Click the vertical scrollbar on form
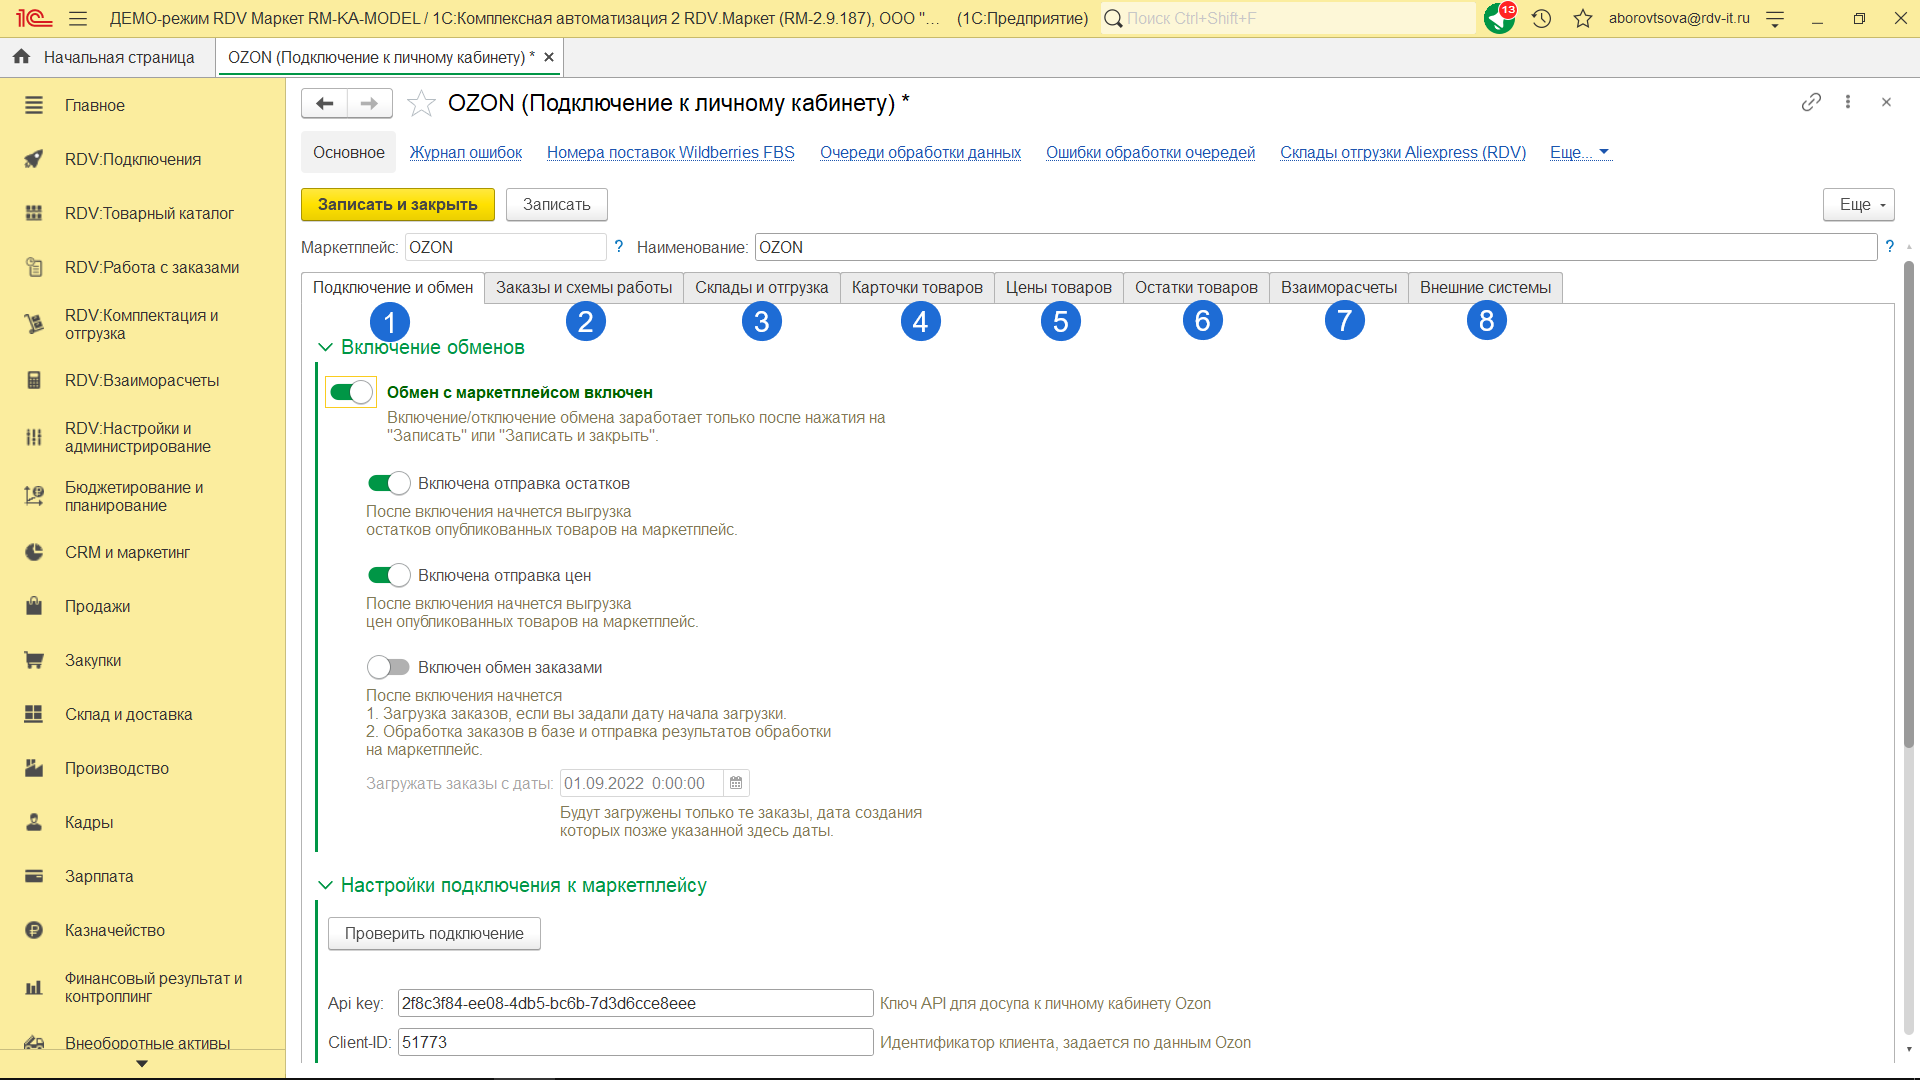 pyautogui.click(x=1908, y=500)
